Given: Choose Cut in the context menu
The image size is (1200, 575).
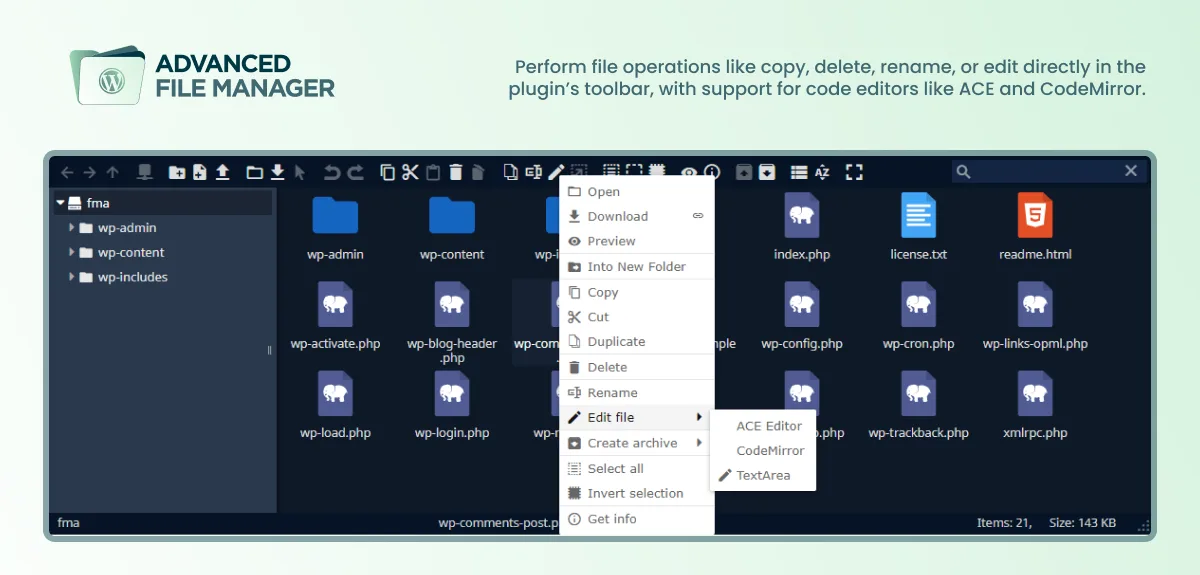Looking at the screenshot, I should click(x=637, y=317).
